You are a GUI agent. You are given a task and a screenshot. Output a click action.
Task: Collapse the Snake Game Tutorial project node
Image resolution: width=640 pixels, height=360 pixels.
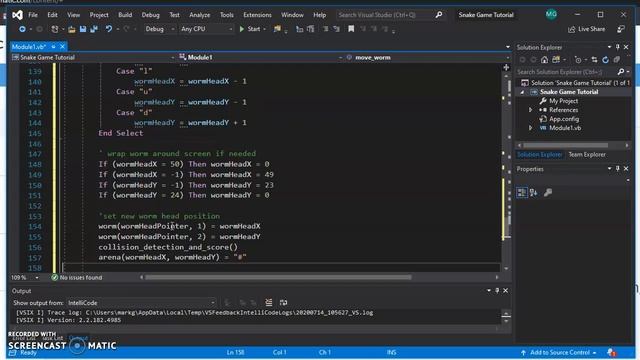[522, 92]
